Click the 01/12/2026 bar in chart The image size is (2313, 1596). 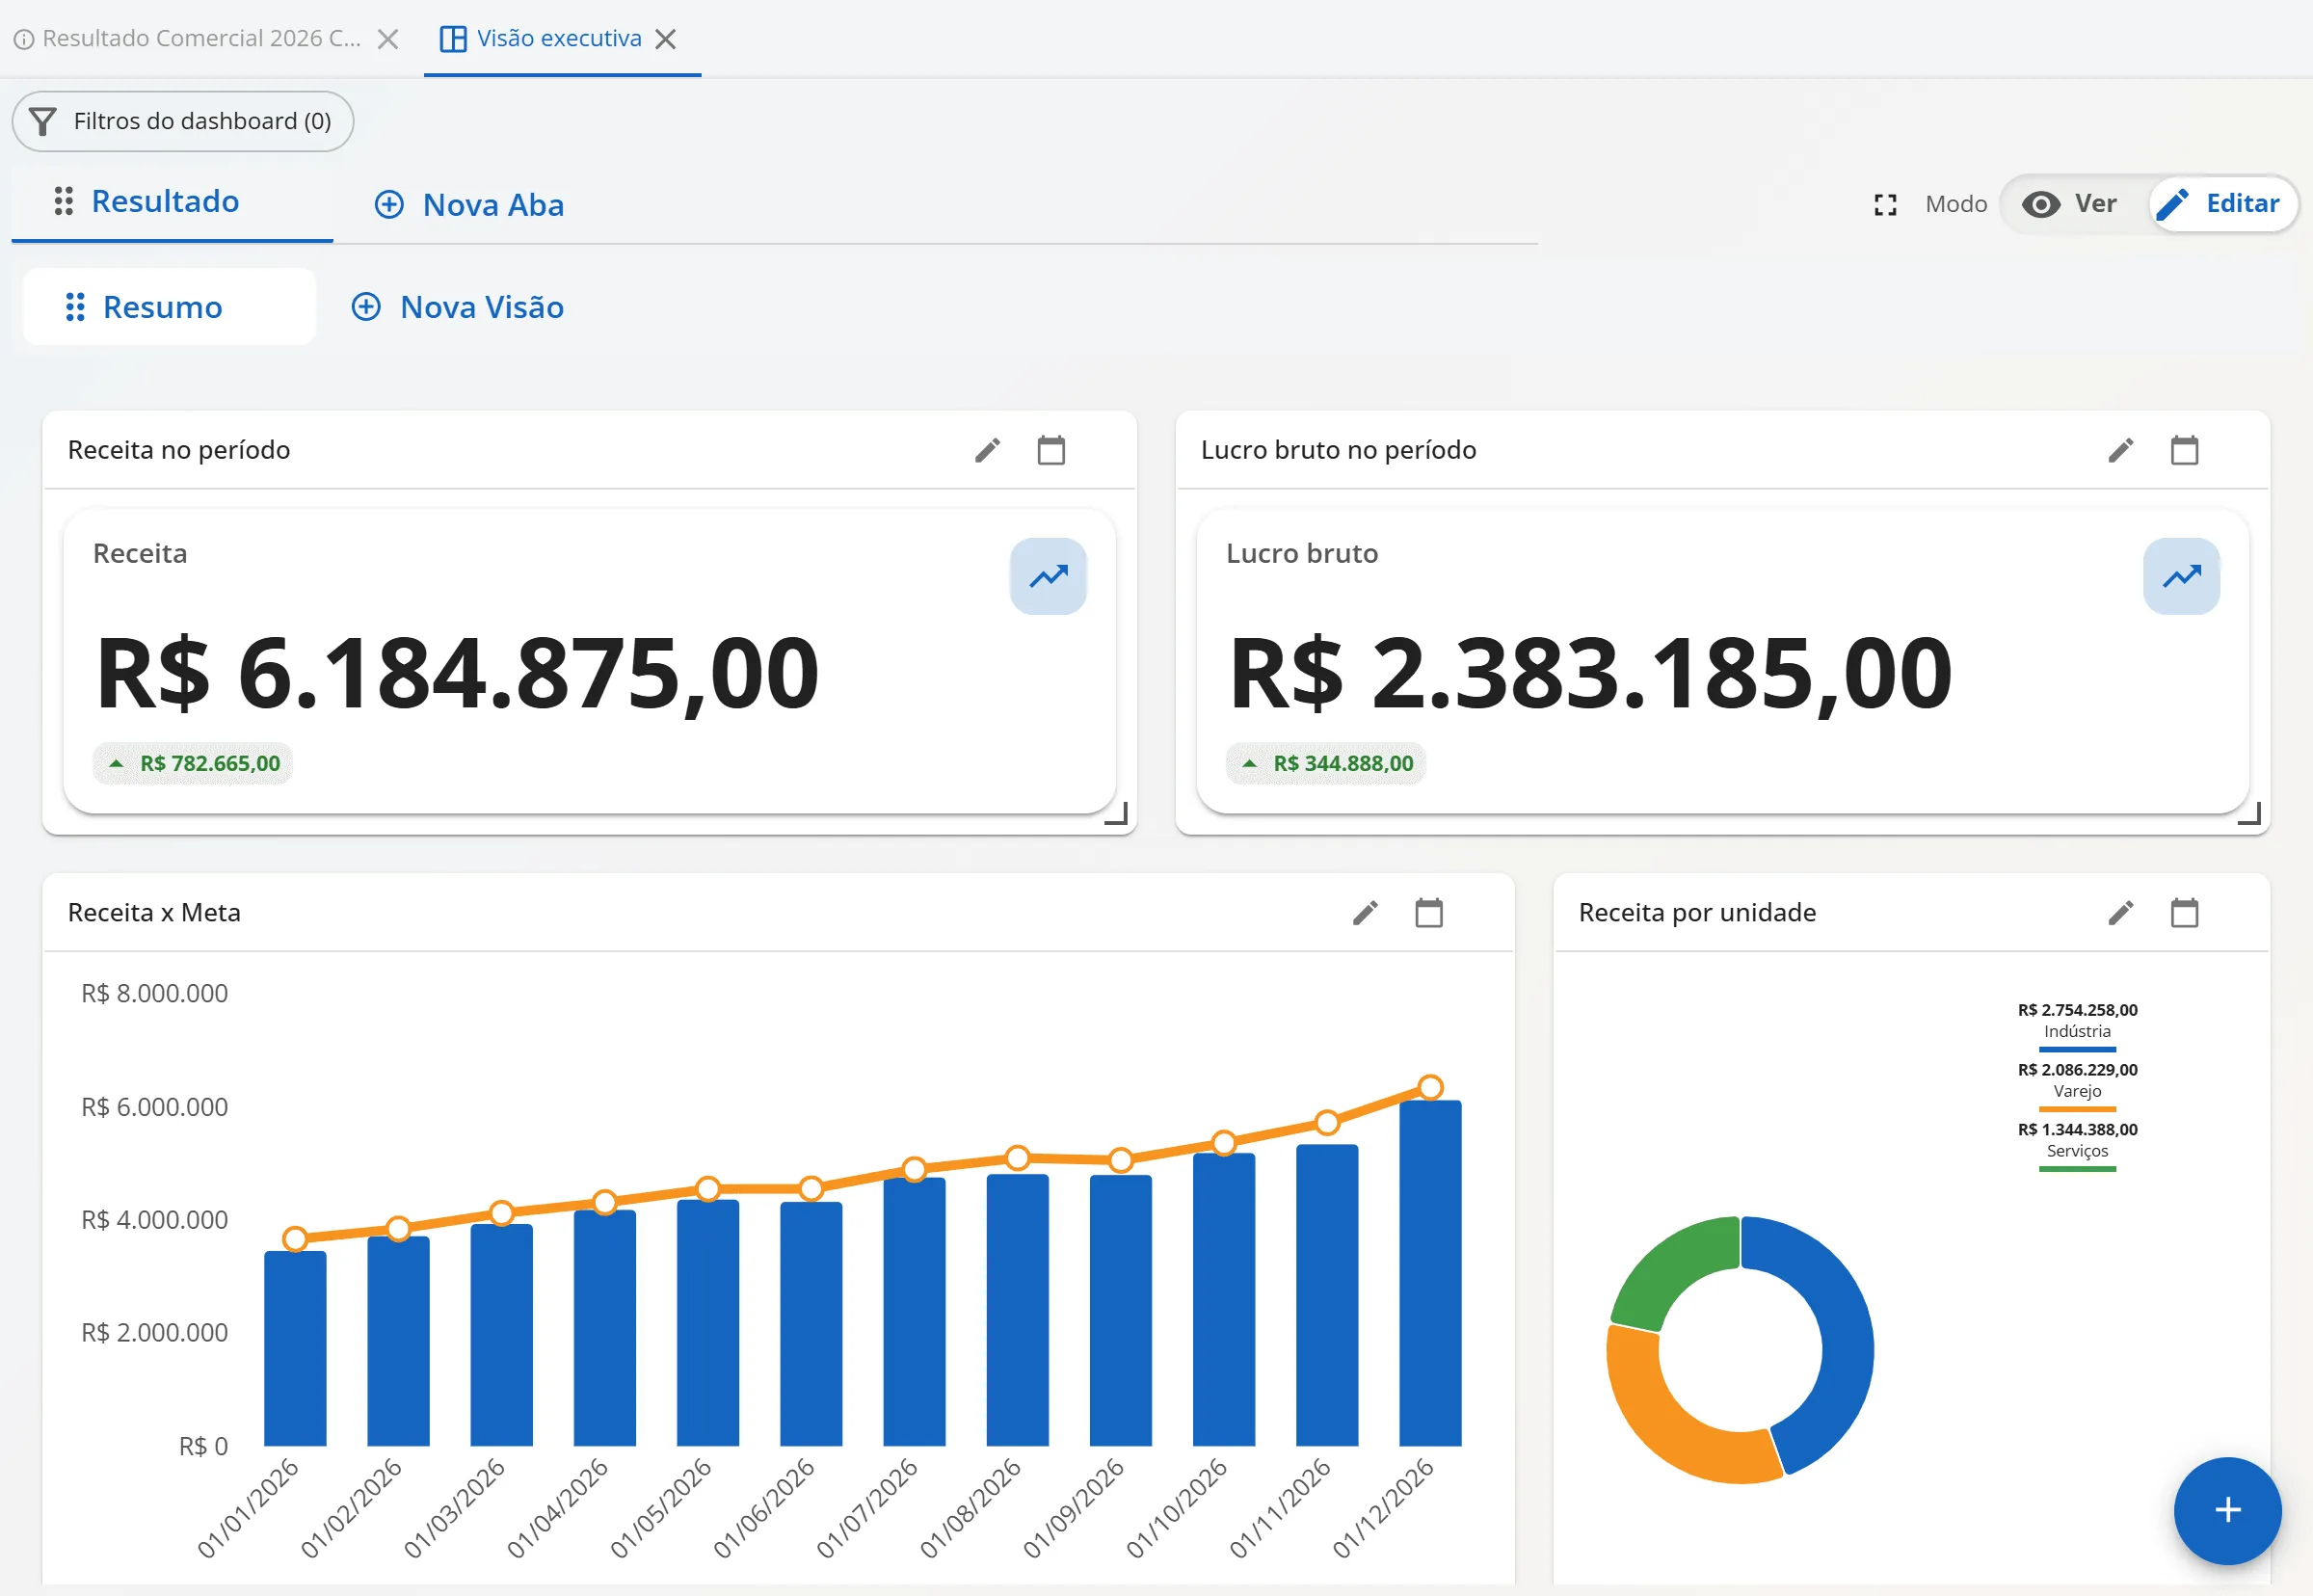(1430, 1273)
